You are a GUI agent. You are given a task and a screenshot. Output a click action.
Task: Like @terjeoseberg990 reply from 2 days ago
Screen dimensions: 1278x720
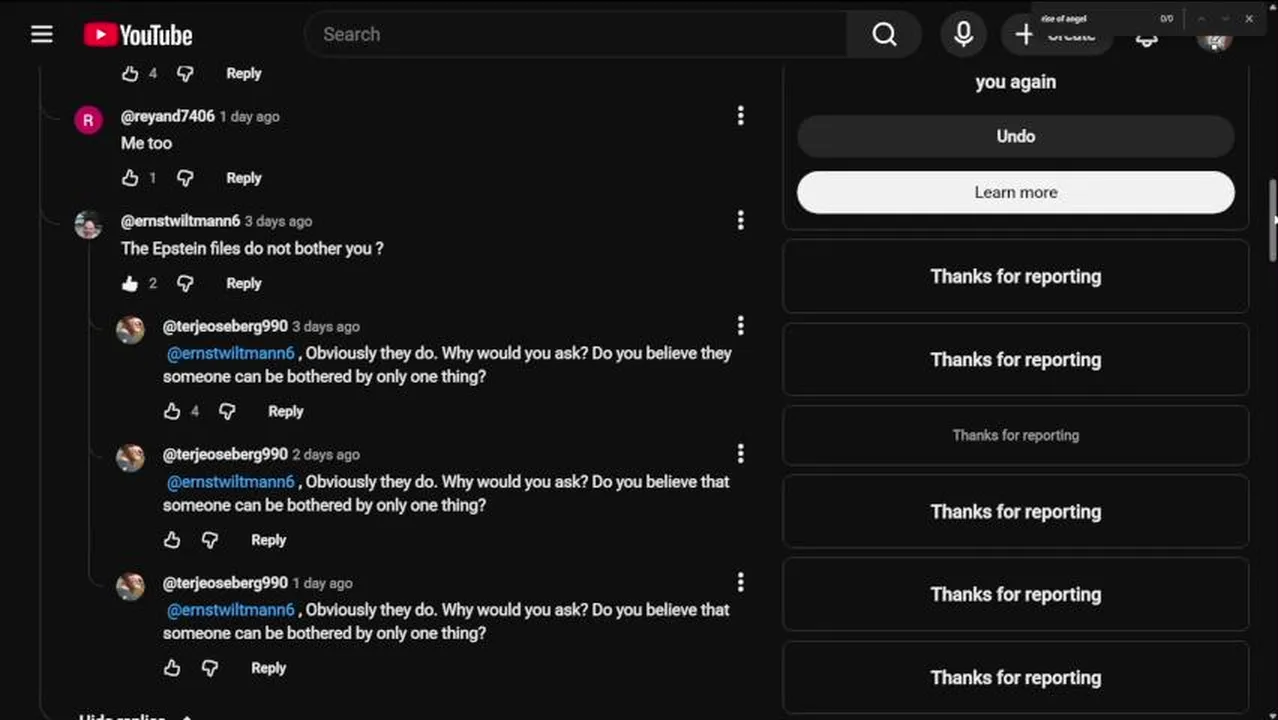(x=172, y=540)
